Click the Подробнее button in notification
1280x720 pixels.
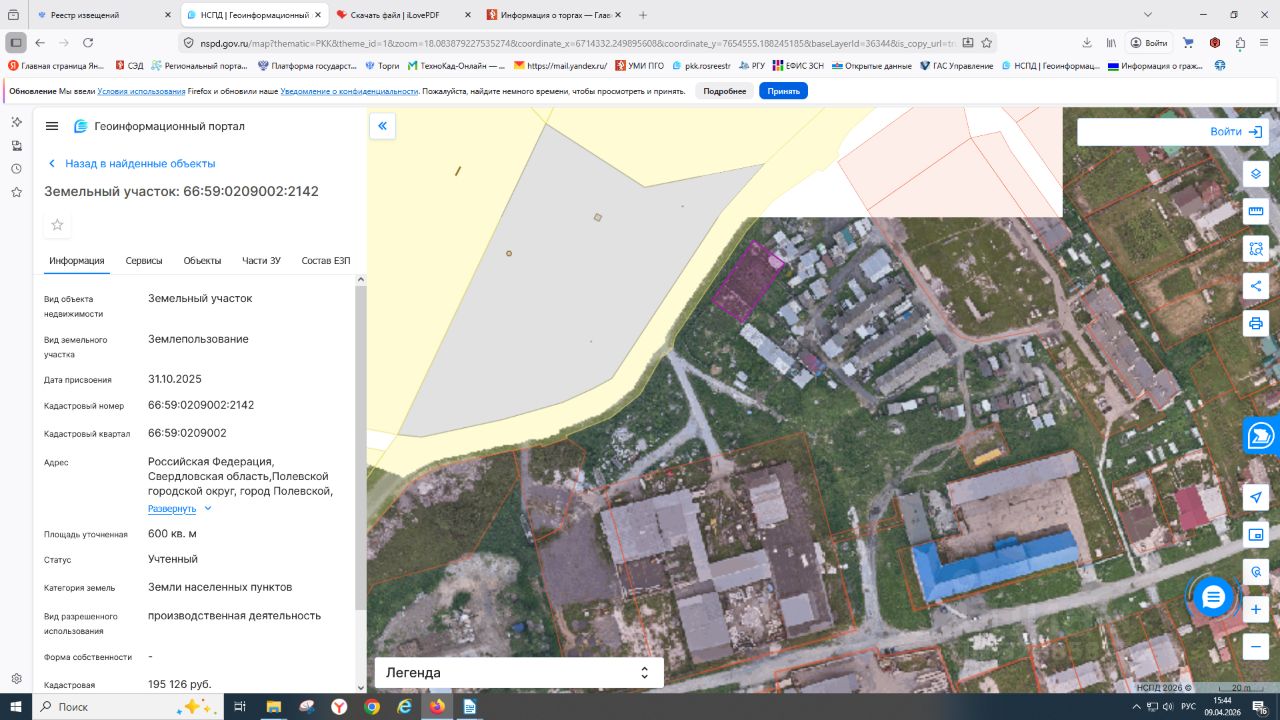(x=725, y=91)
